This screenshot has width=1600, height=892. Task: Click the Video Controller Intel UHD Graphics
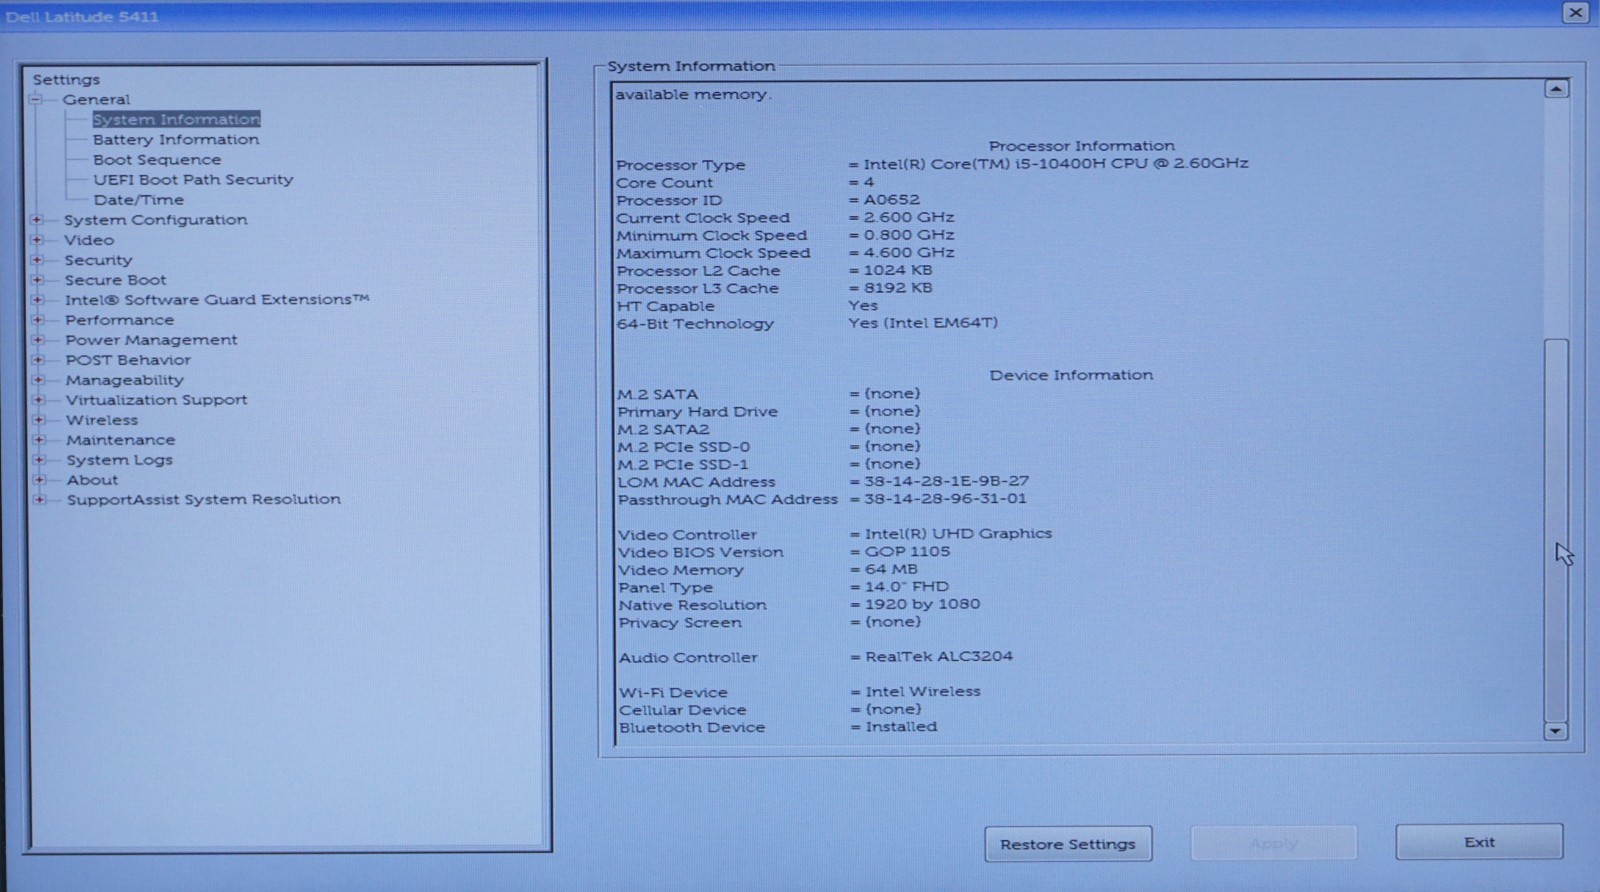click(x=958, y=534)
